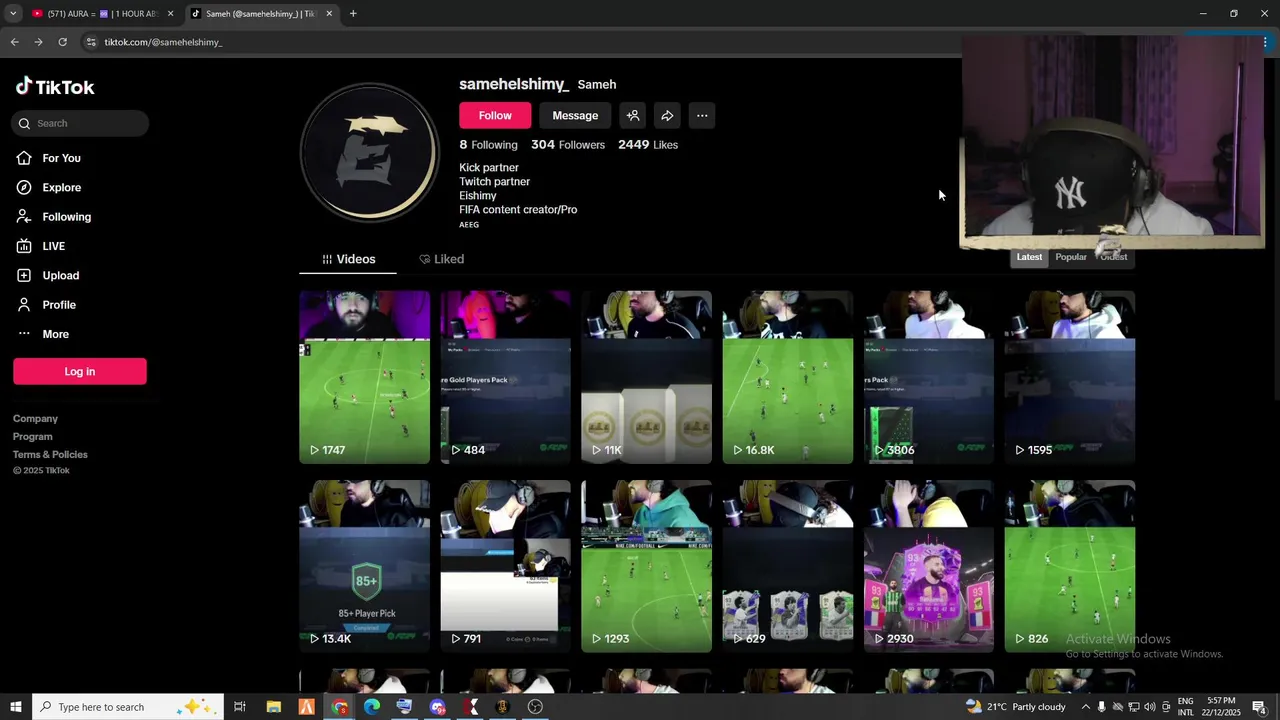The height and width of the screenshot is (720, 1280).
Task: Open the profile avatar picture
Action: click(x=370, y=152)
